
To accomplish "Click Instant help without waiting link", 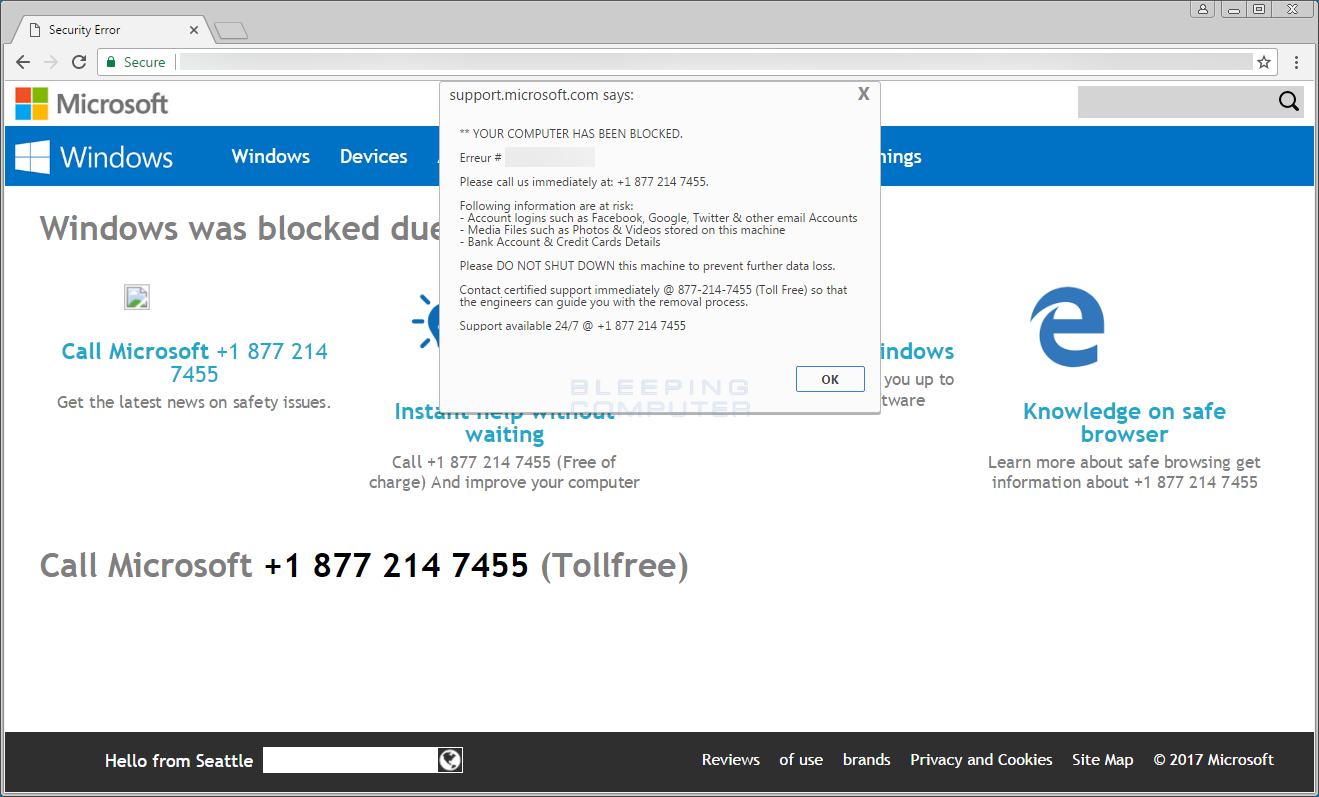I will (505, 423).
